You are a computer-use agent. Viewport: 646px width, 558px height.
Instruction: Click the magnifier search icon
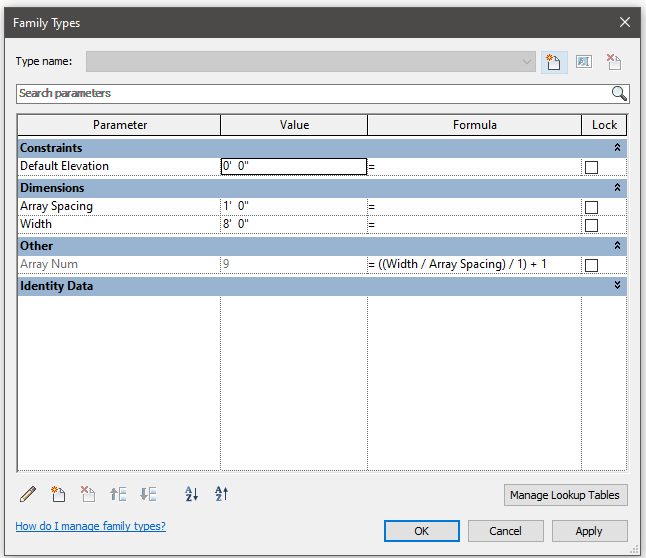[x=619, y=94]
